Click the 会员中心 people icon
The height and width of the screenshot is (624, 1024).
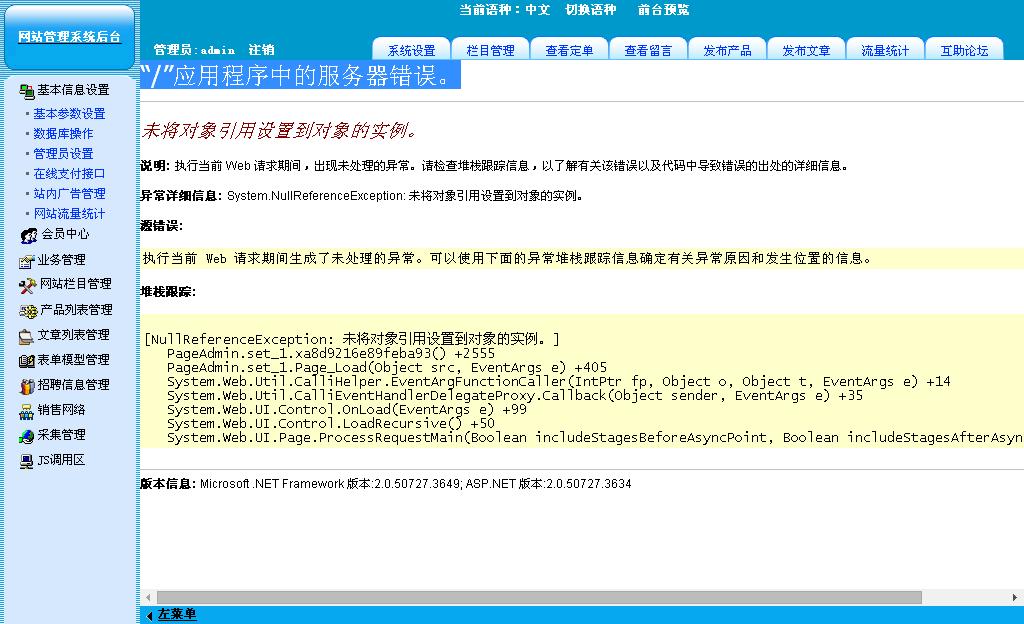[x=29, y=235]
